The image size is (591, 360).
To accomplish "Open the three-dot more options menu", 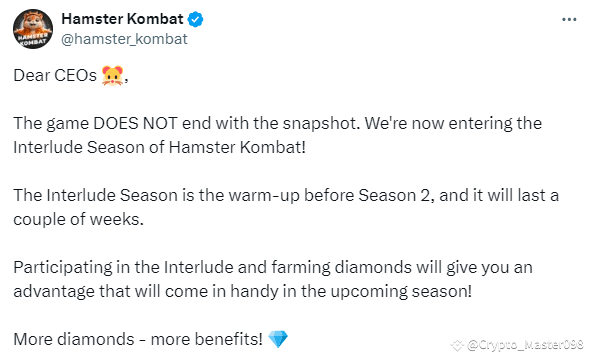I will pyautogui.click(x=569, y=19).
